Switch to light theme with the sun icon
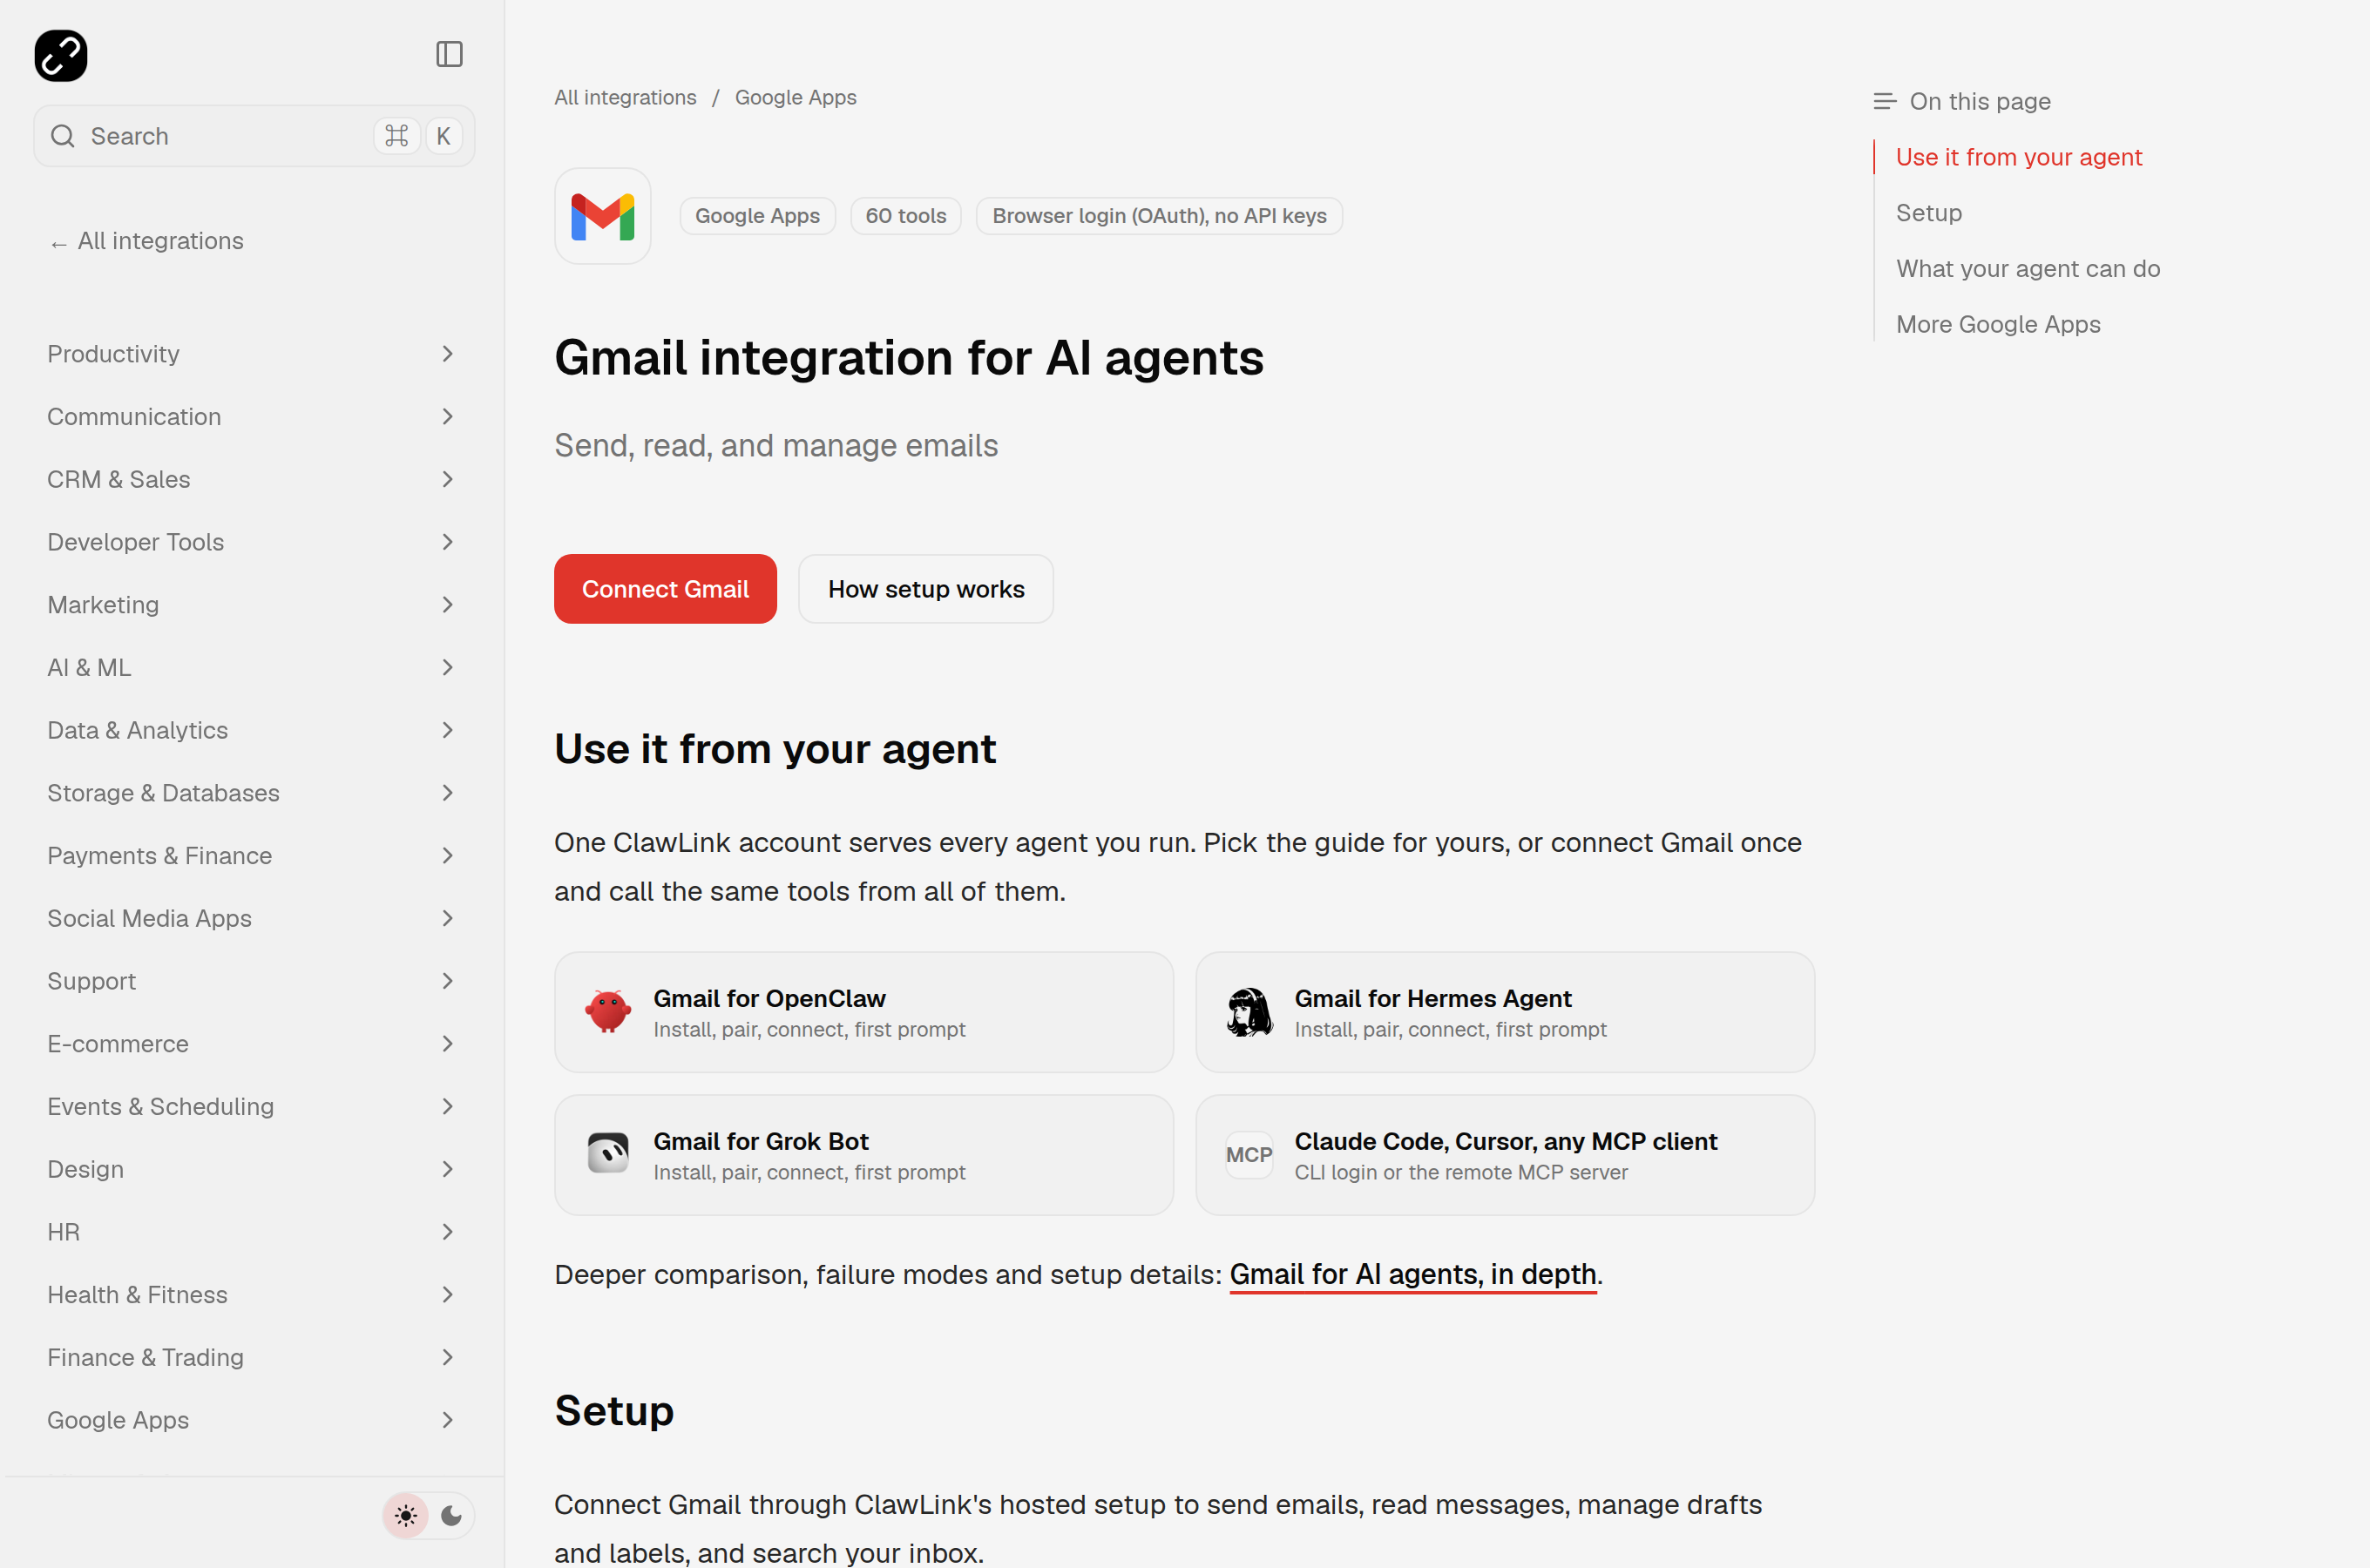The image size is (2370, 1568). (x=406, y=1515)
